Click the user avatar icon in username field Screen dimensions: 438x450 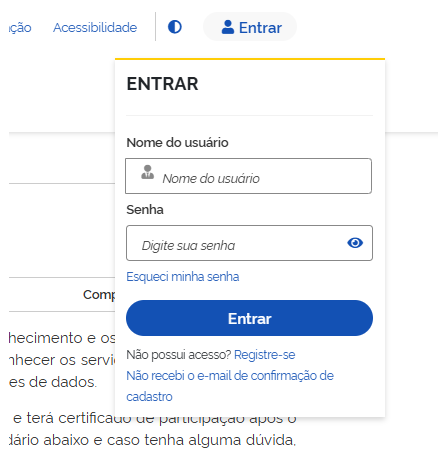[147, 172]
